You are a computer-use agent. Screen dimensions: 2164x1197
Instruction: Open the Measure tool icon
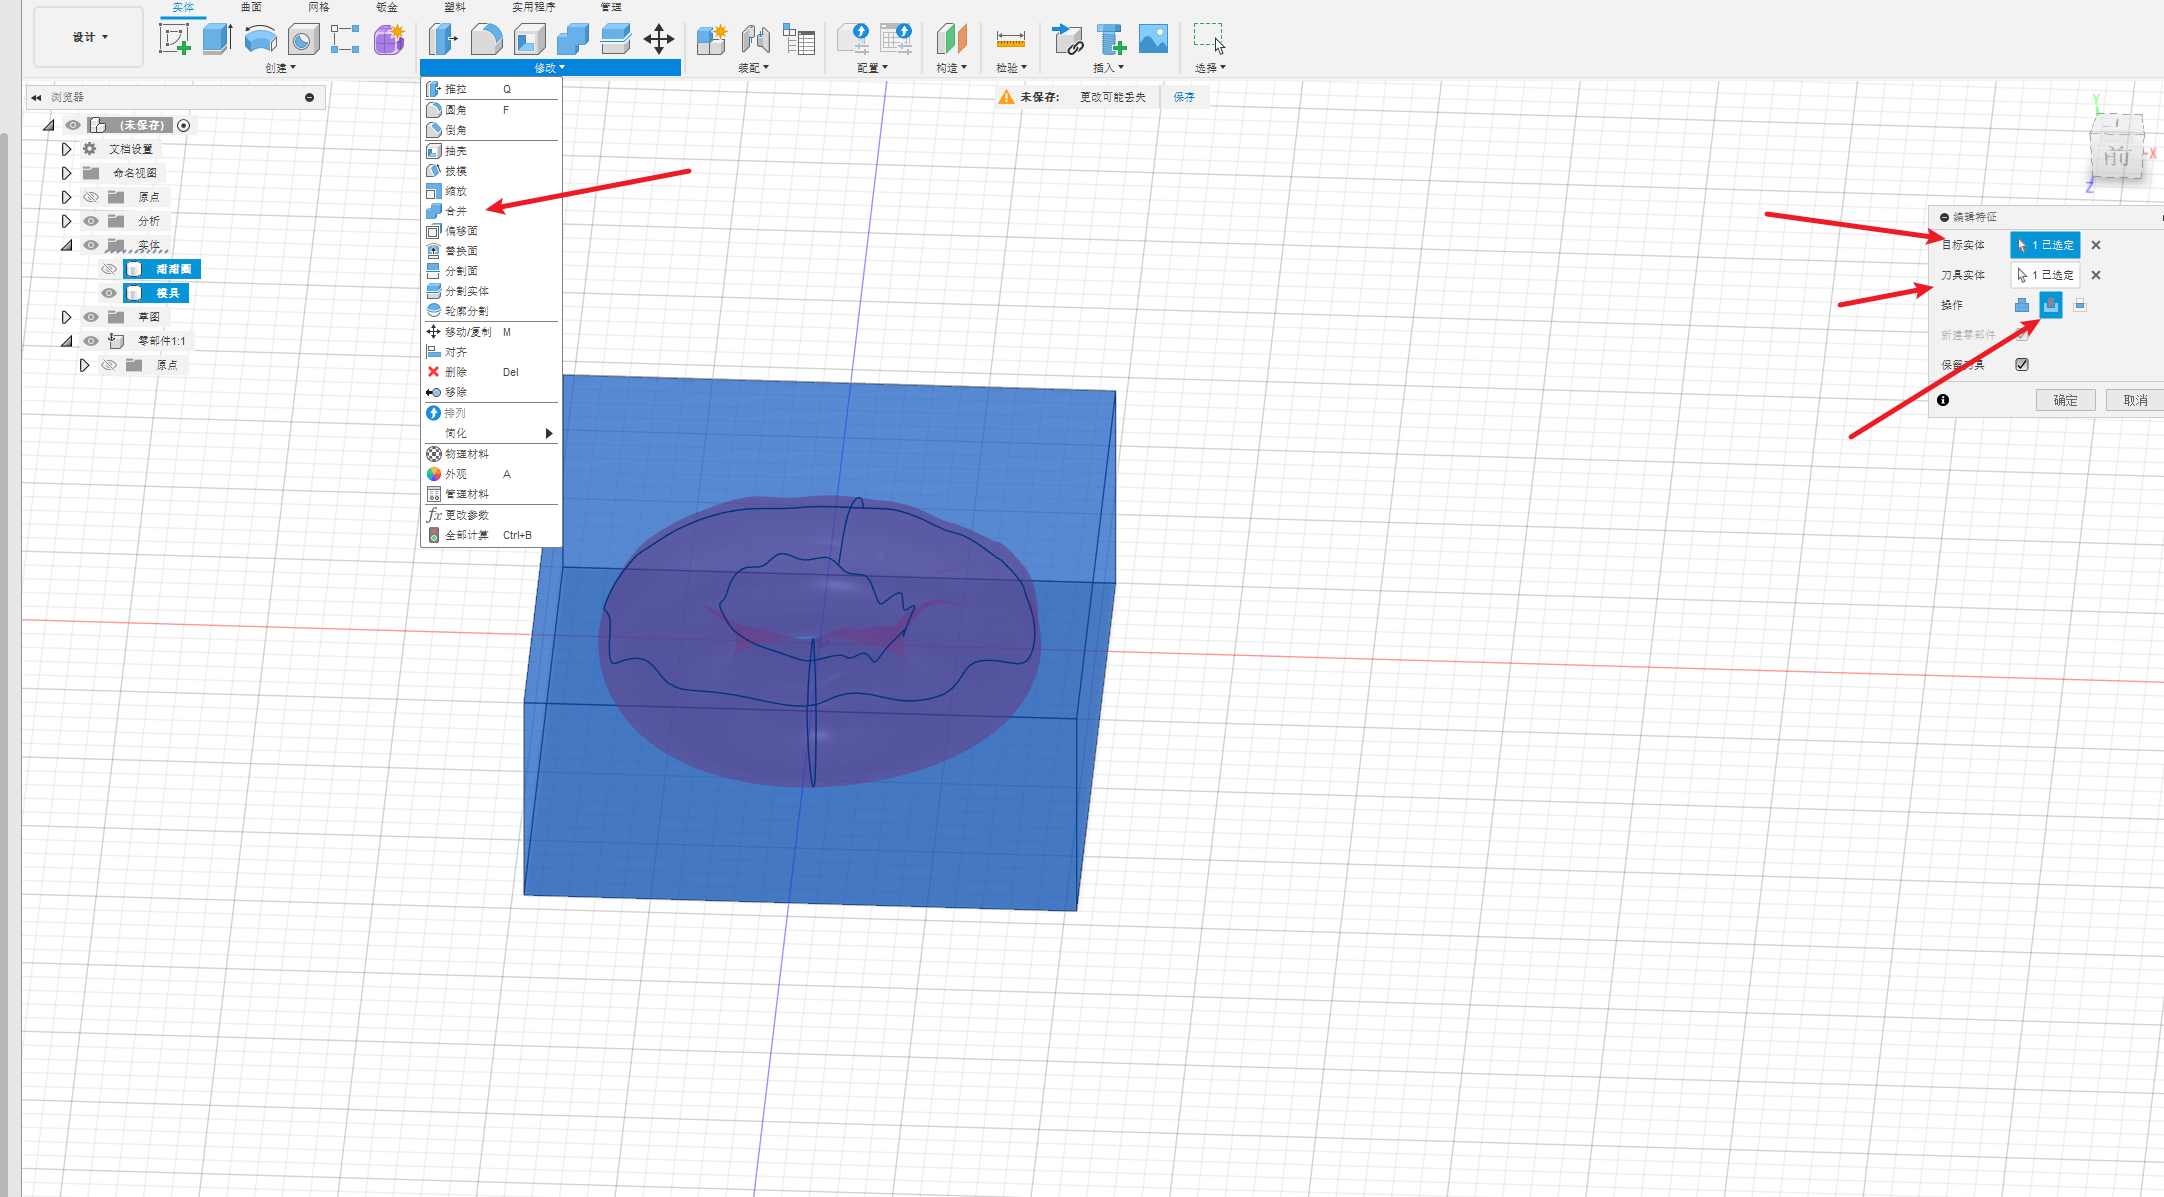1010,39
